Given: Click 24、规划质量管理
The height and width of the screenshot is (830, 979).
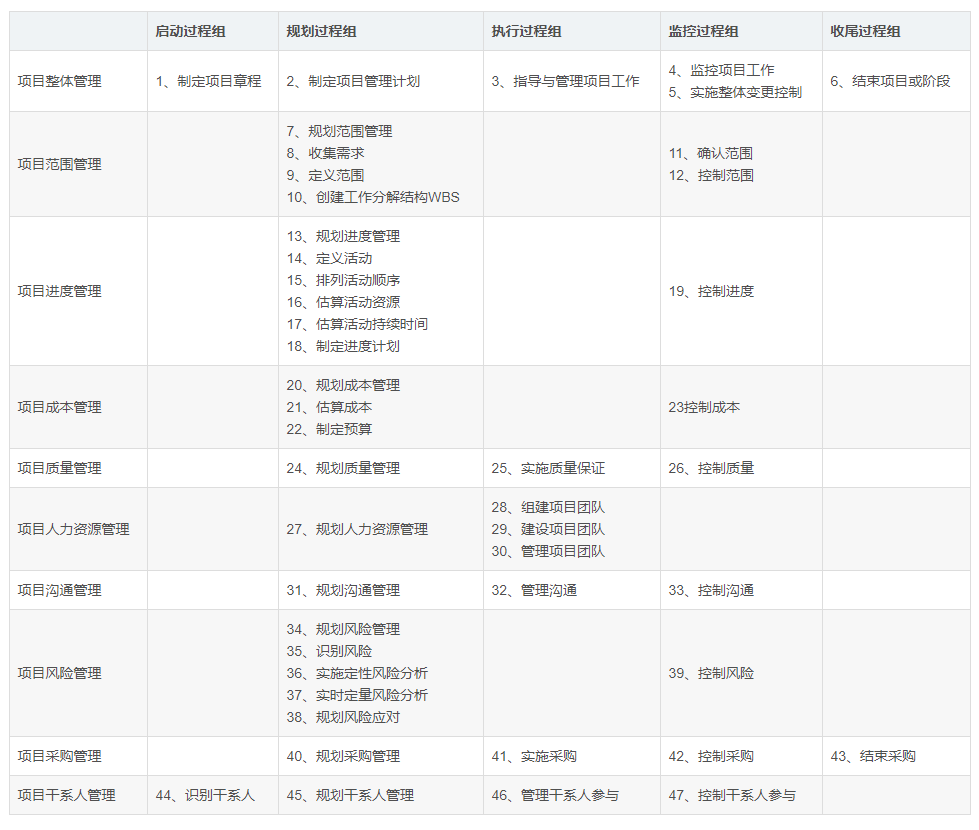Looking at the screenshot, I should (x=343, y=468).
